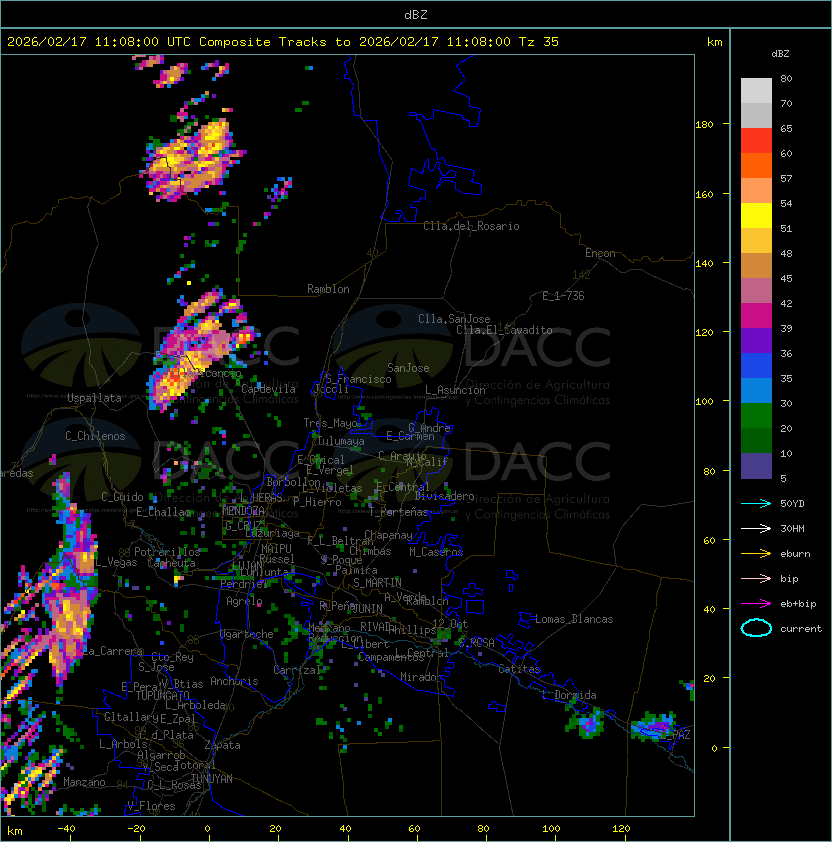The image size is (832, 842).
Task: Click the cyan current ellipse in legend
Action: [756, 628]
